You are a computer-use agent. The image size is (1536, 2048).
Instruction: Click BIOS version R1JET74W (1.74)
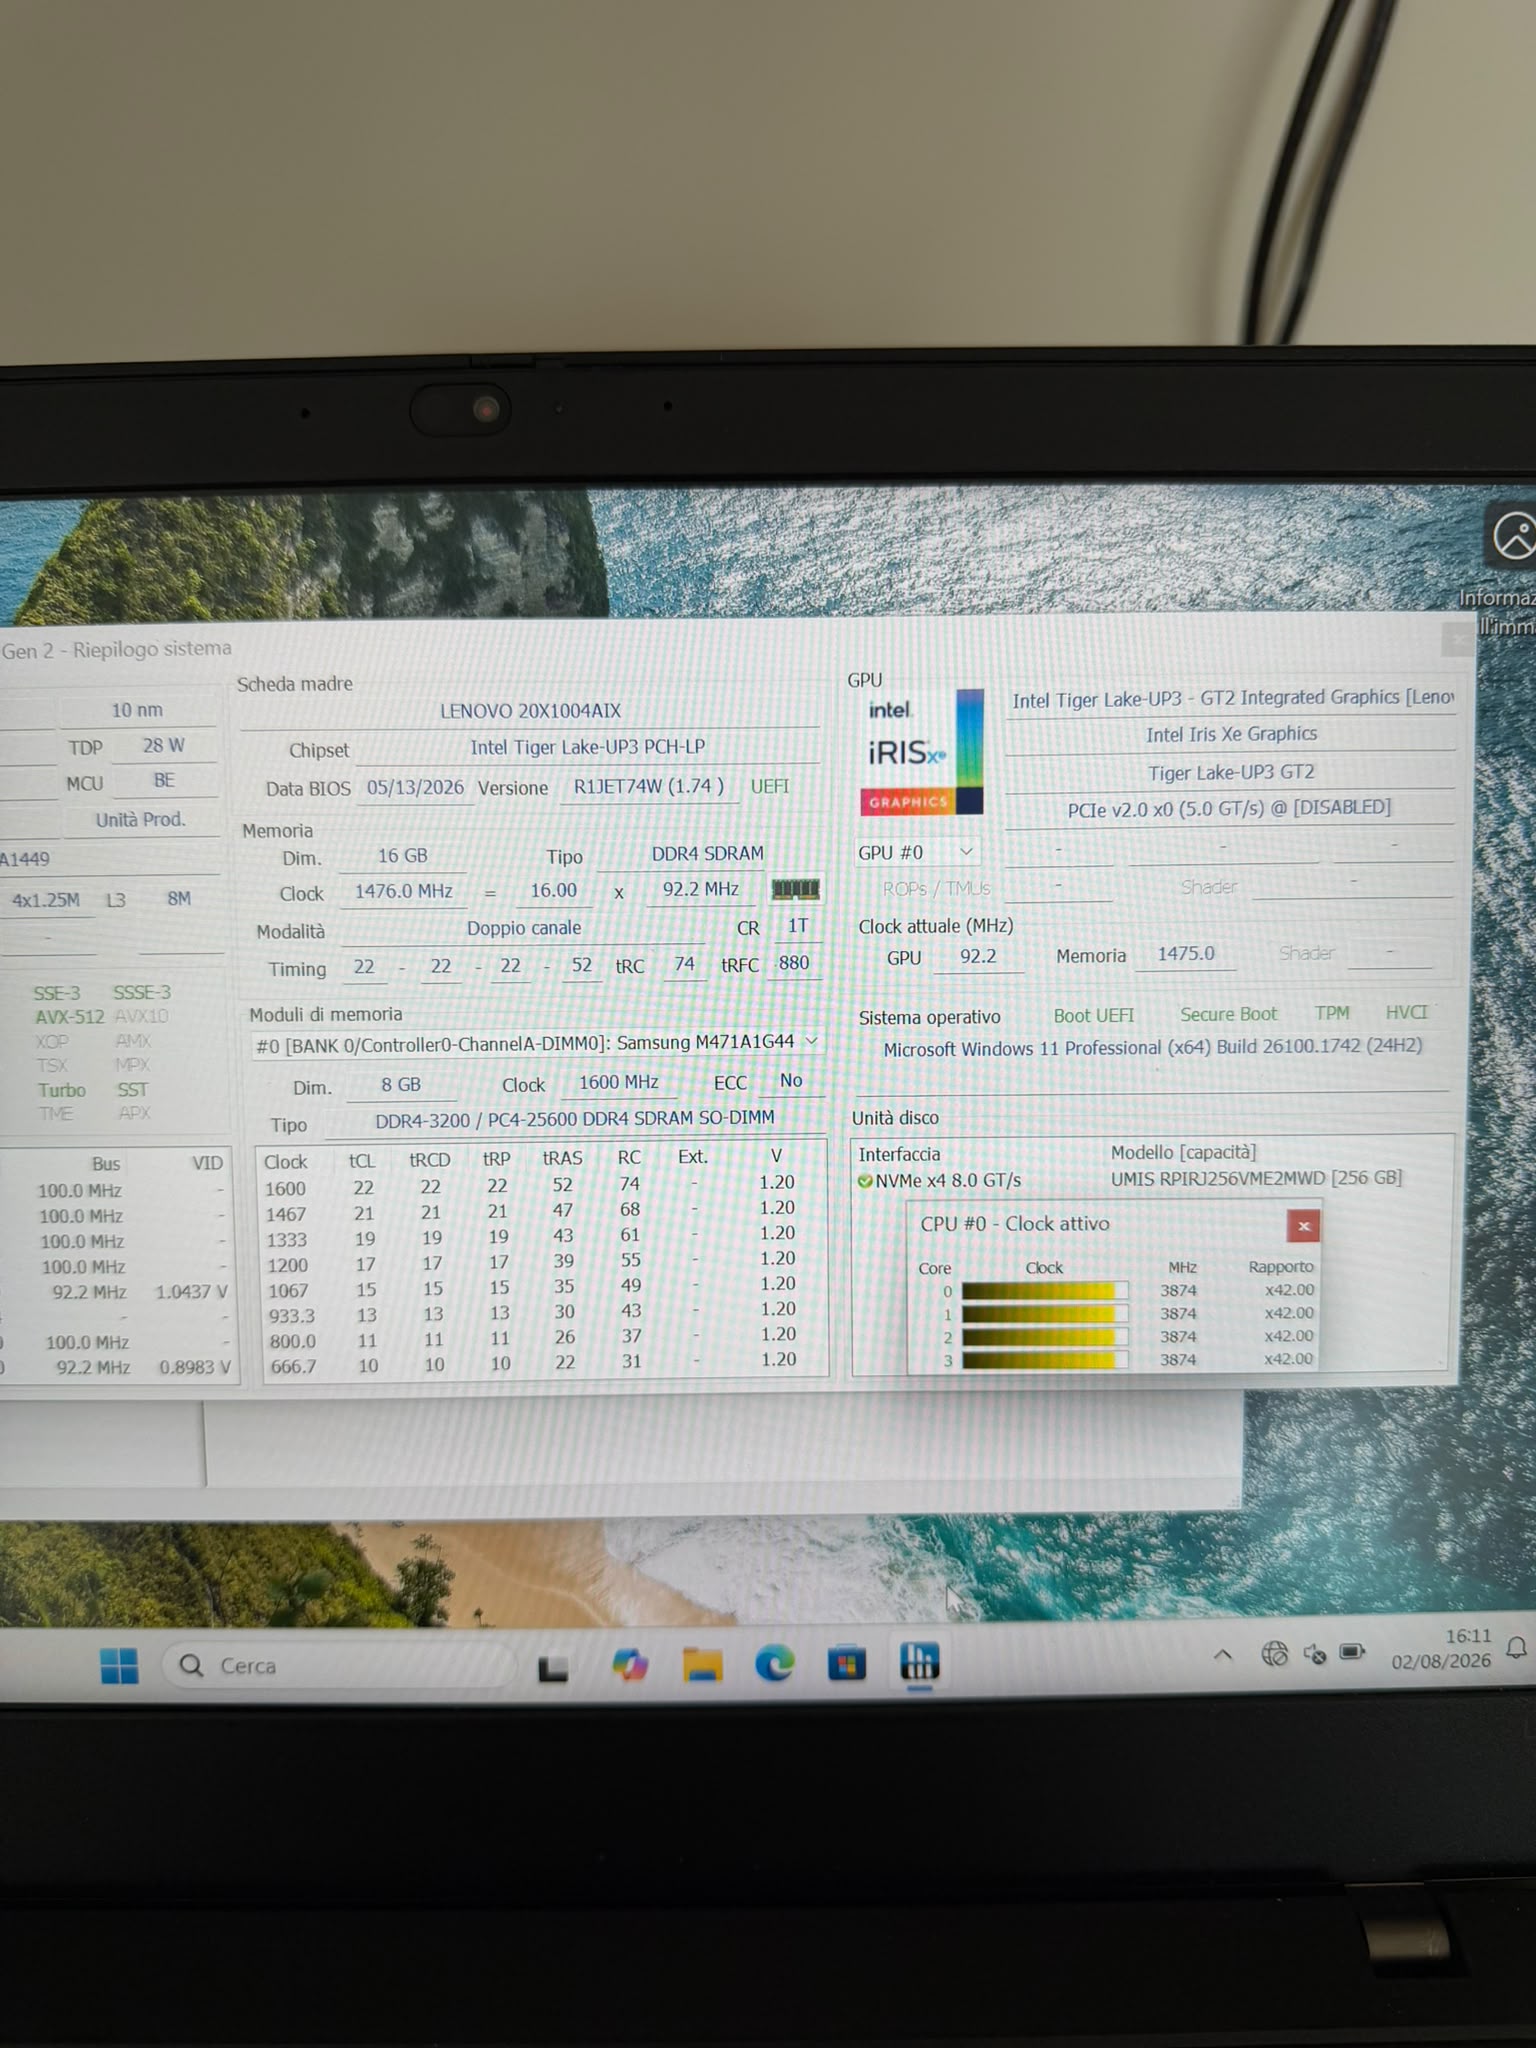648,786
